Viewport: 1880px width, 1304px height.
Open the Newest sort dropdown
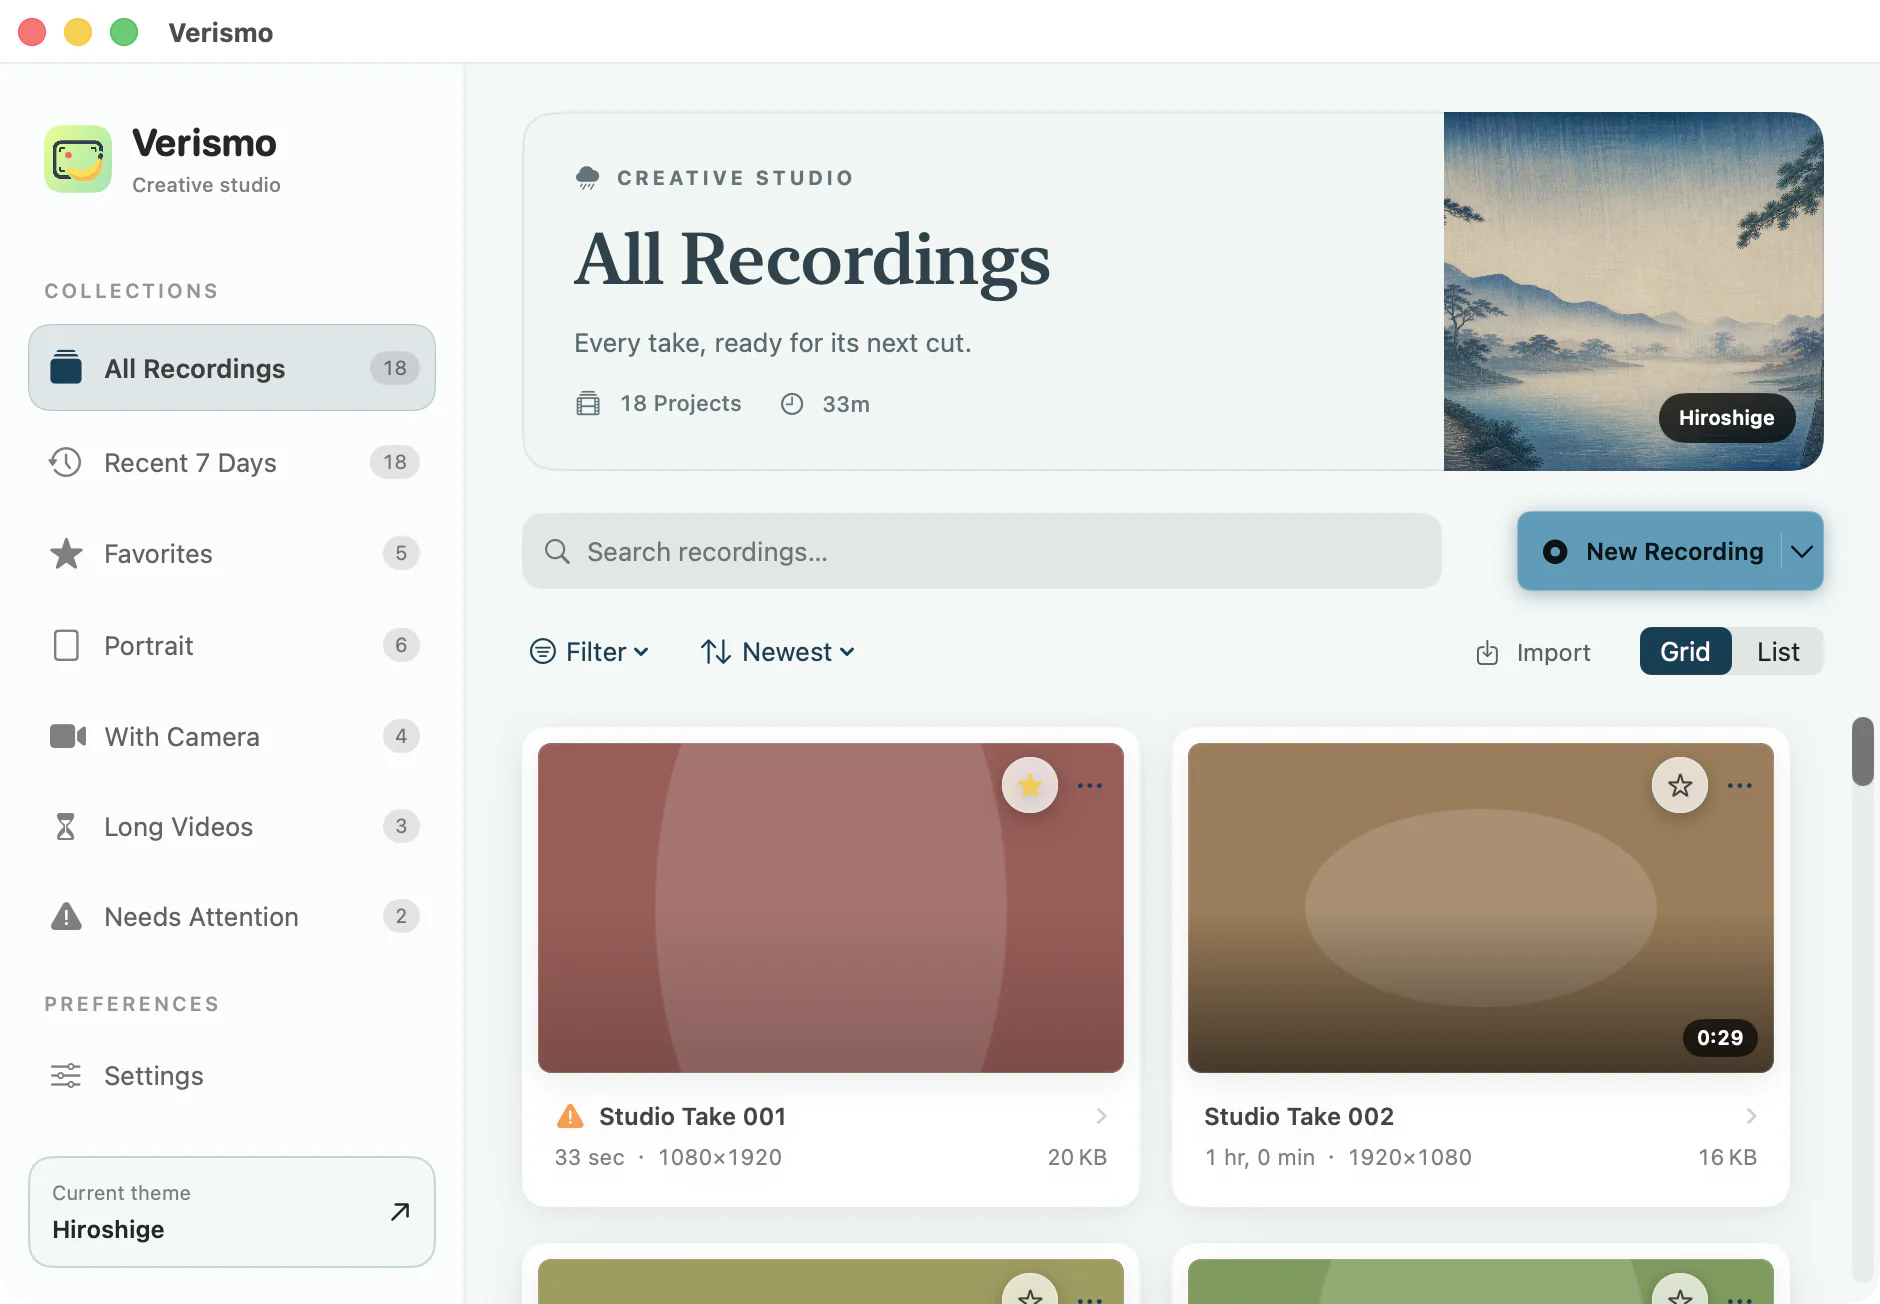click(778, 652)
